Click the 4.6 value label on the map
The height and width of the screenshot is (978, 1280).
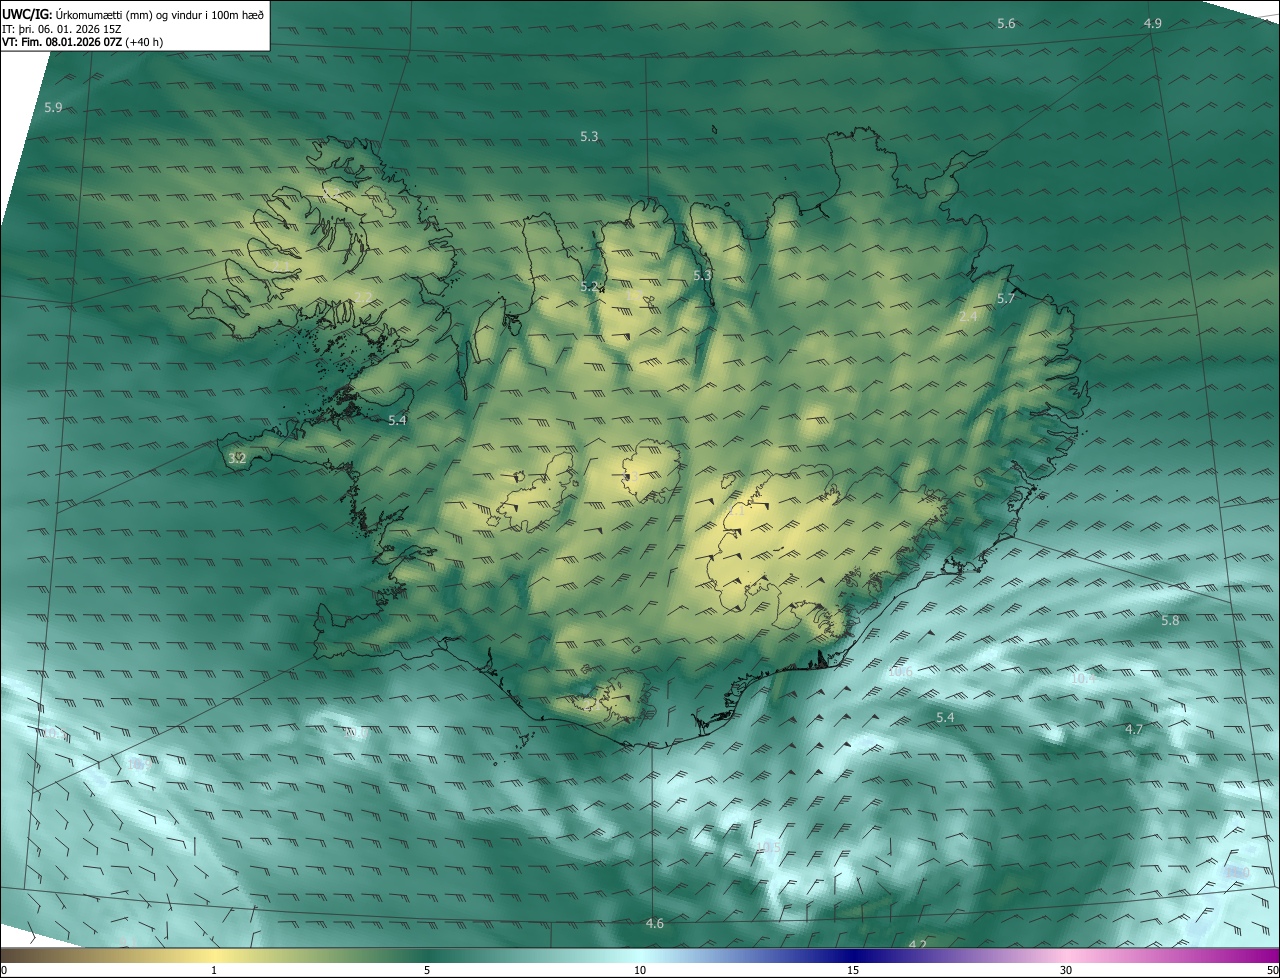pyautogui.click(x=655, y=923)
